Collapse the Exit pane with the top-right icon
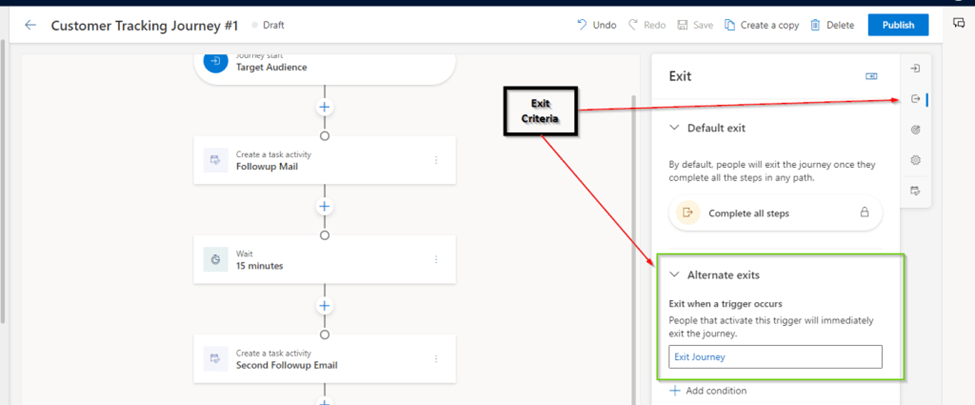The height and width of the screenshot is (405, 975). tap(872, 76)
